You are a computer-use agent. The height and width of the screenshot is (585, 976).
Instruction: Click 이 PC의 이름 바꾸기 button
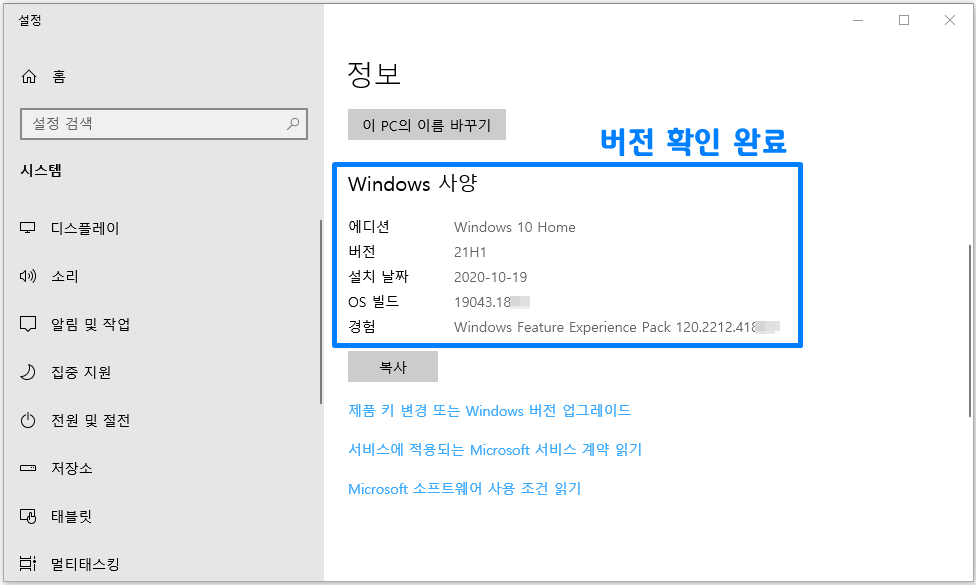(426, 124)
